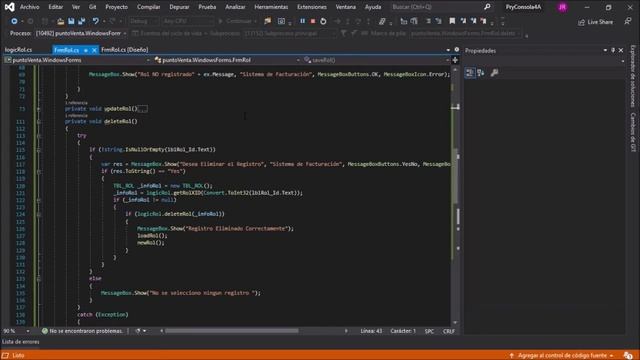Screen dimensions: 640x360
Task: Open the Proceso dropdown
Action: tap(81, 33)
